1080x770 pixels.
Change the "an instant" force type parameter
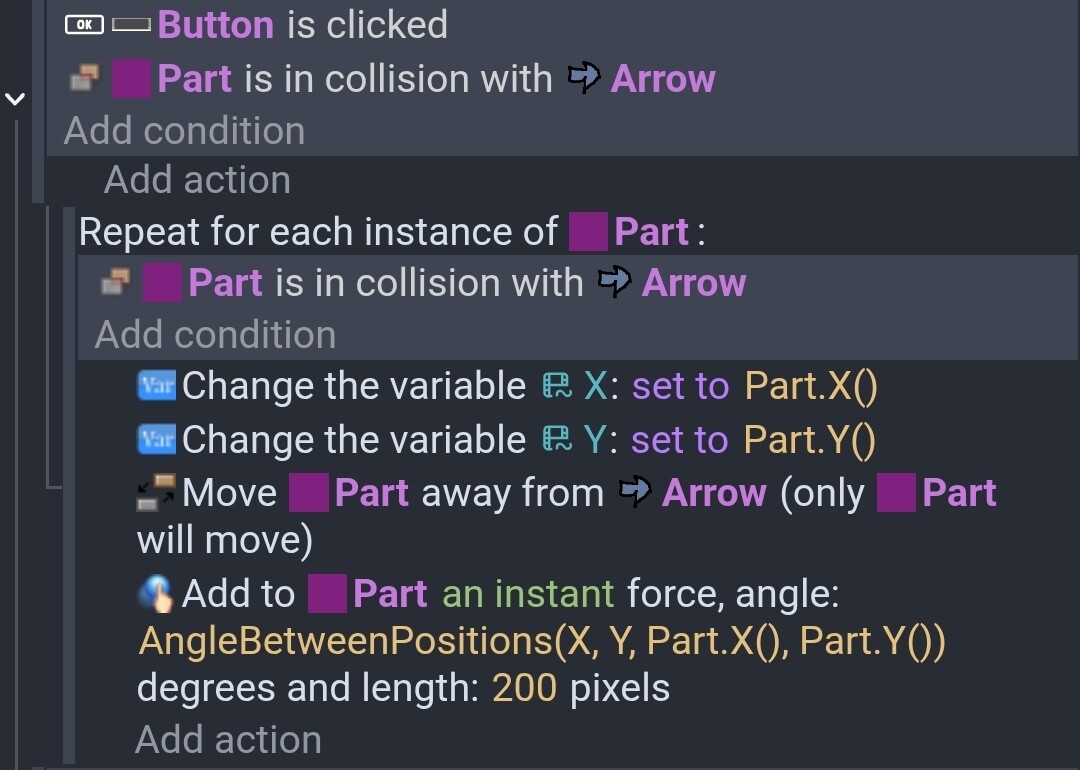(x=527, y=595)
